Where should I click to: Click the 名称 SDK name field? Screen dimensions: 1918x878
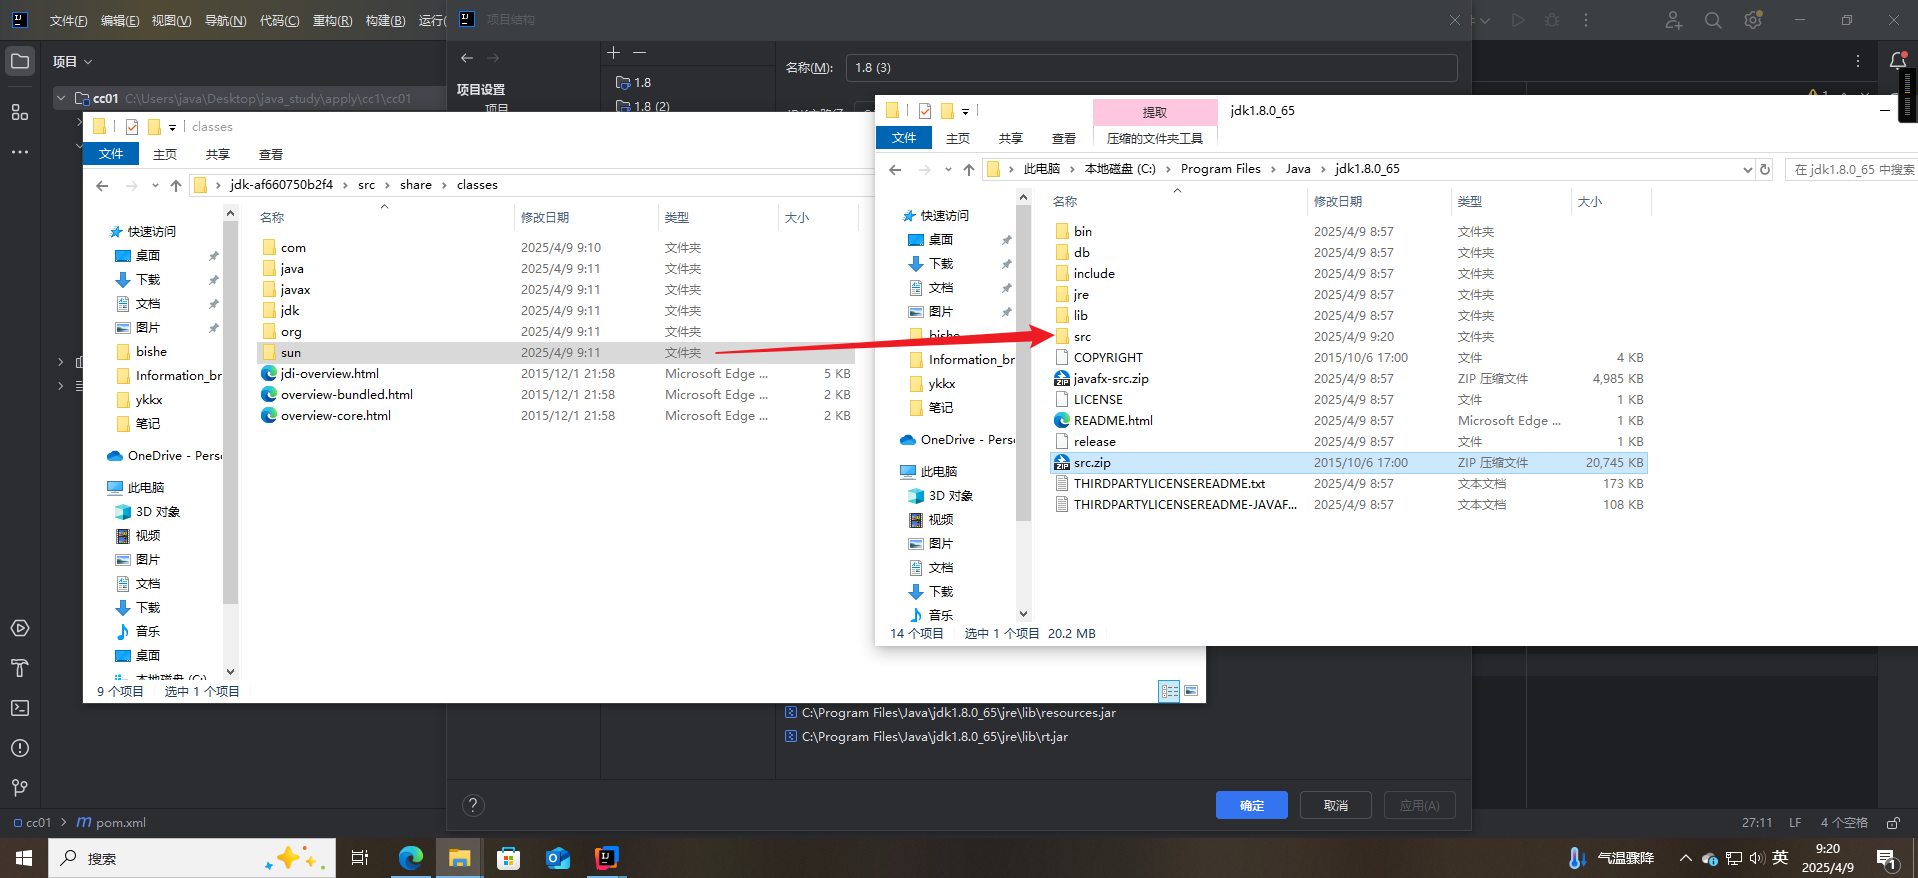pyautogui.click(x=1151, y=67)
